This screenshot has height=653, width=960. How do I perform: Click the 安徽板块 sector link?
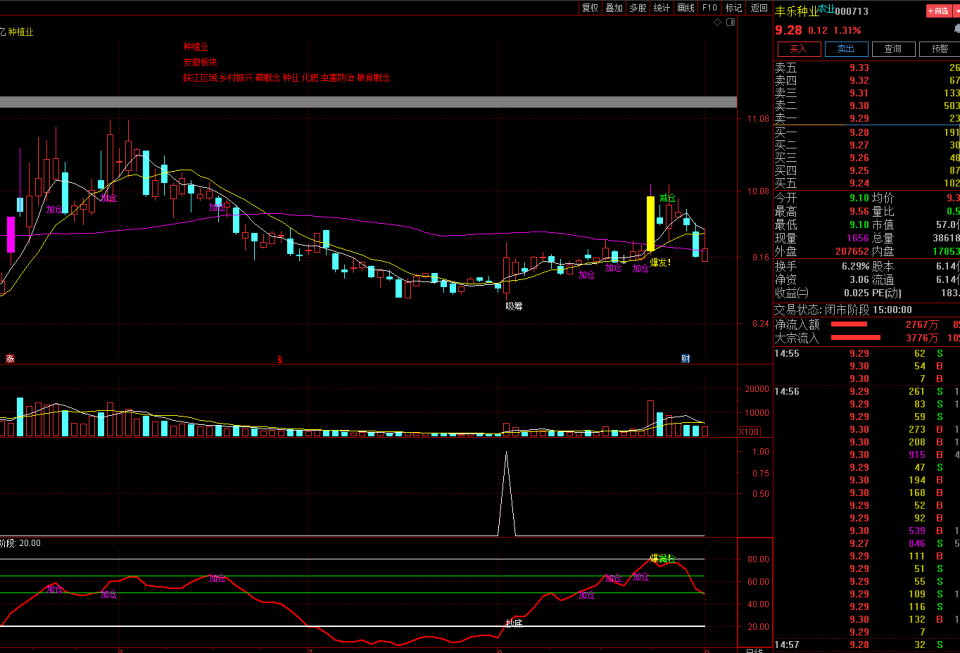[200, 62]
